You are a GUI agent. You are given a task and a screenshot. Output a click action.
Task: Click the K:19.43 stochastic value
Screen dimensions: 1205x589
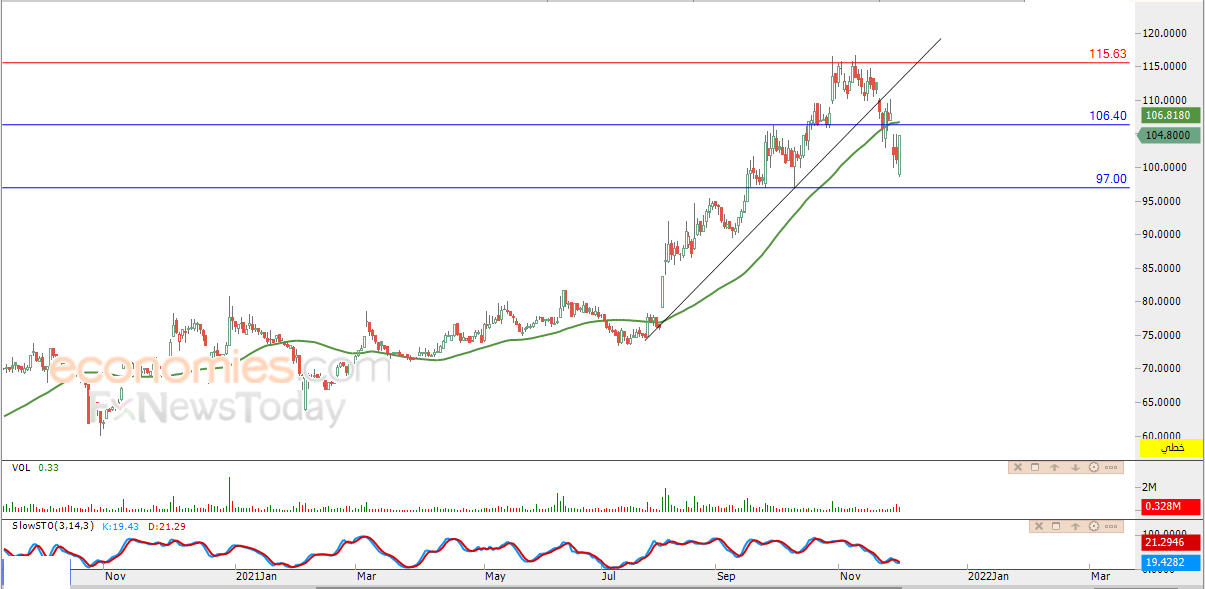121,526
